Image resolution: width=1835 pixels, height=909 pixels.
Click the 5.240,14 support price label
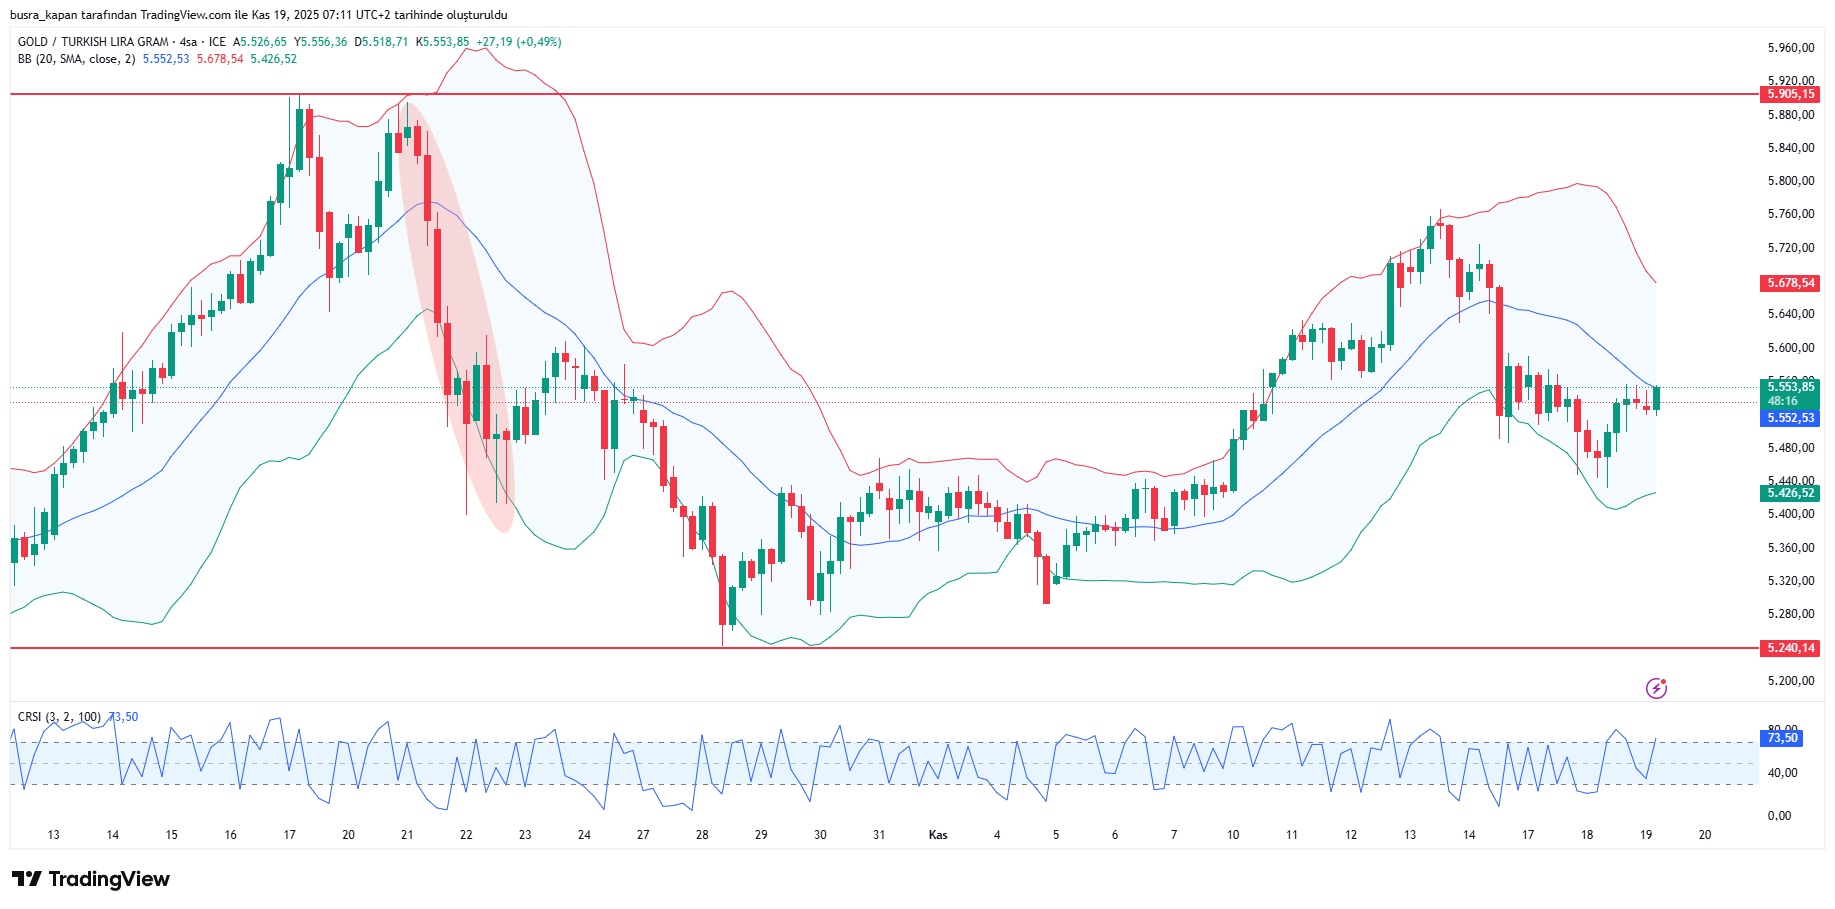point(1790,648)
